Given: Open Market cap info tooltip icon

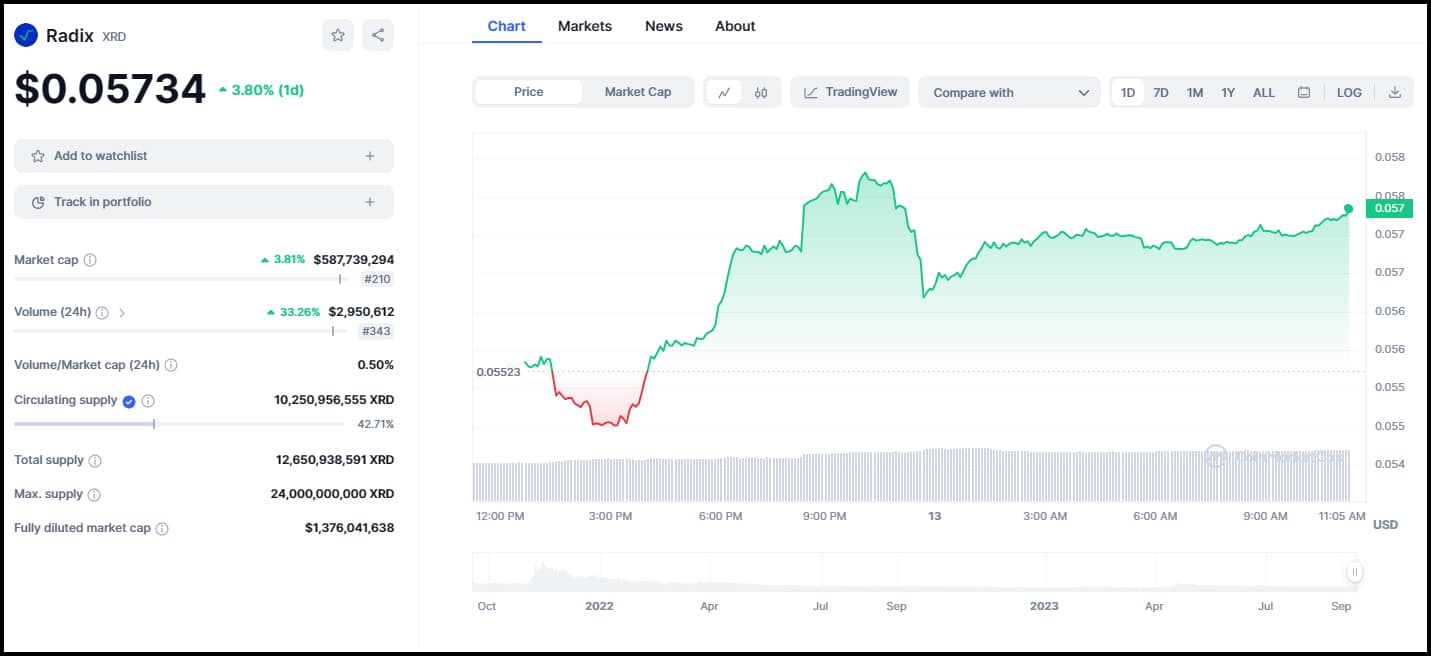Looking at the screenshot, I should pyautogui.click(x=90, y=260).
